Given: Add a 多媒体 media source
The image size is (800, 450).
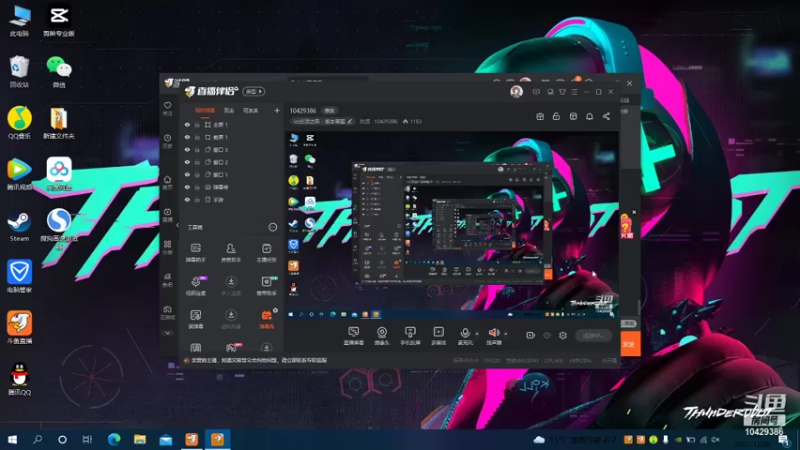Looking at the screenshot, I should [x=438, y=336].
